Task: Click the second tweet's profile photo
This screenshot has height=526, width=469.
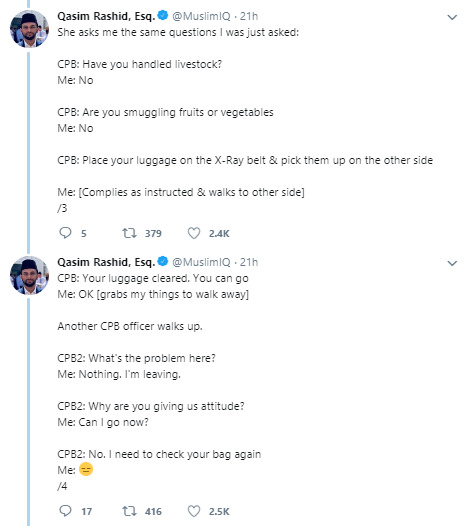Action: click(x=30, y=275)
